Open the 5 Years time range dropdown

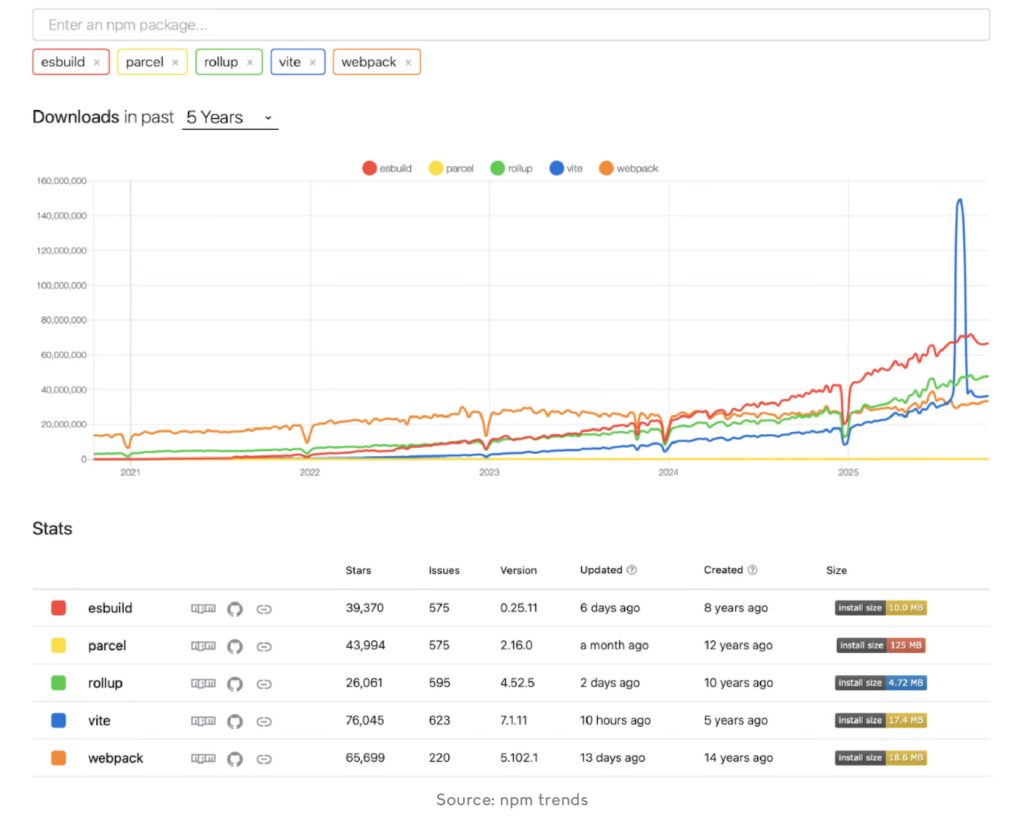pos(228,117)
